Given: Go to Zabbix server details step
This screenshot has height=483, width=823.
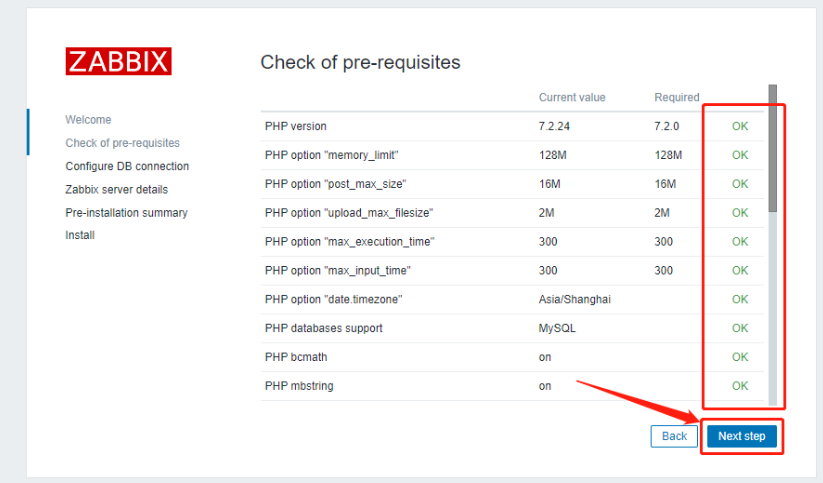Looking at the screenshot, I should click(116, 189).
